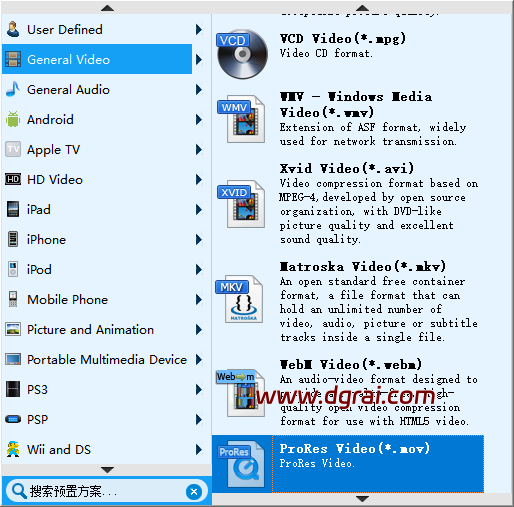Expand the Android submenu arrow
This screenshot has height=507, width=514.
[x=199, y=119]
